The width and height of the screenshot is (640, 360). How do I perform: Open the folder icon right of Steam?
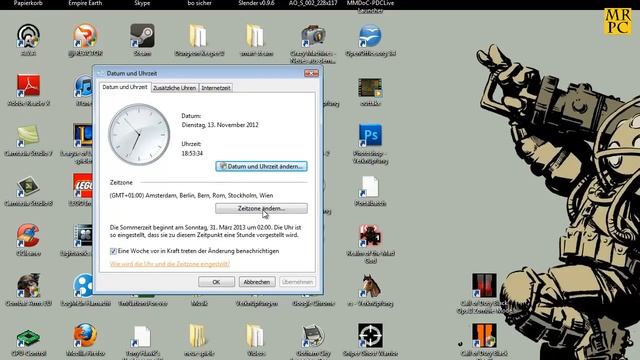(x=198, y=36)
